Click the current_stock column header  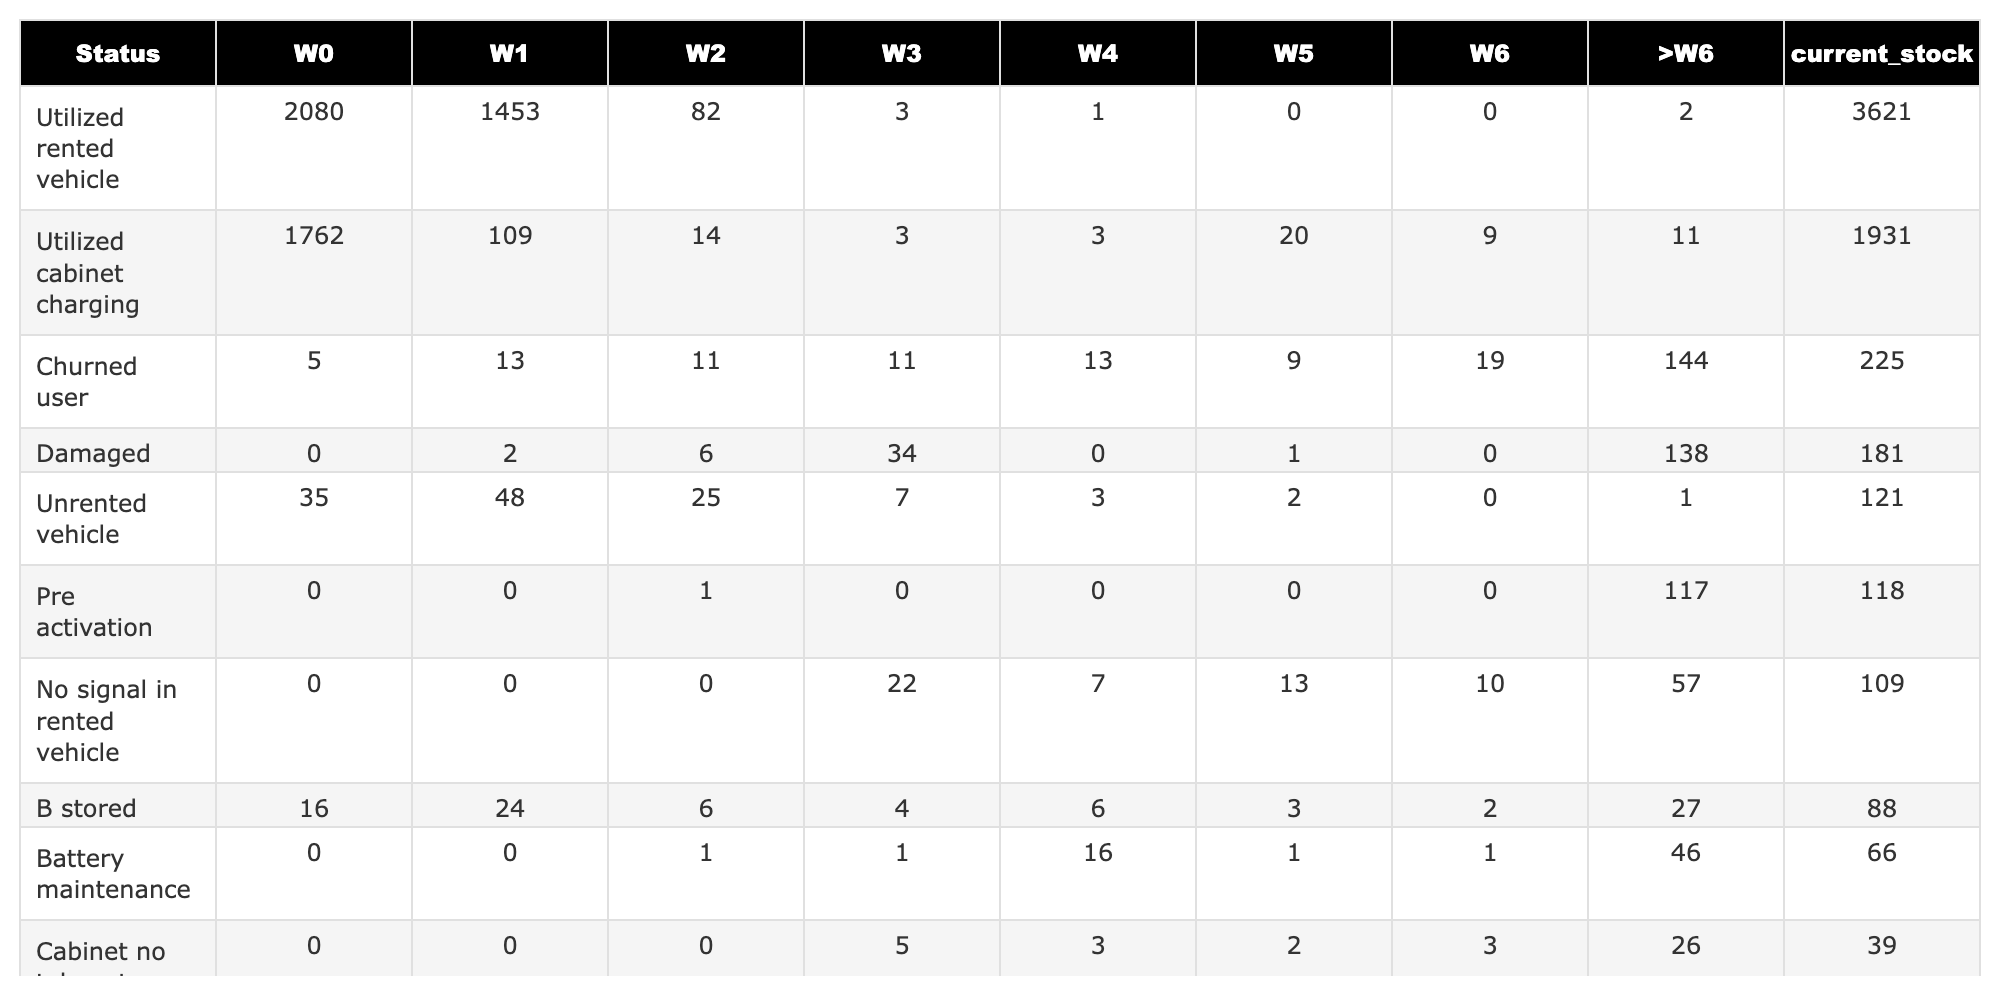click(x=1882, y=53)
